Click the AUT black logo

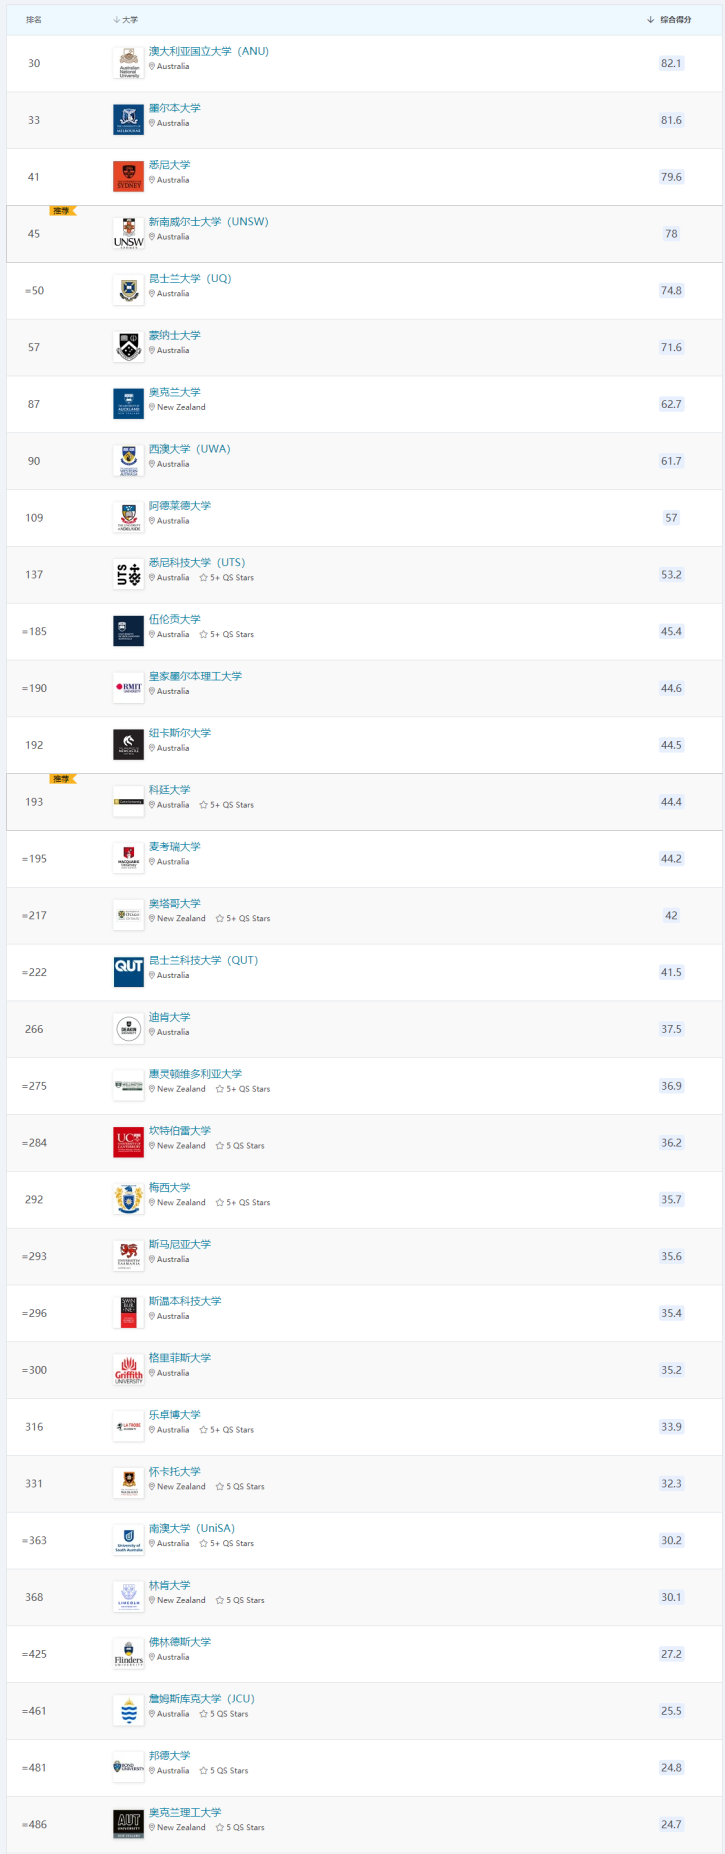pyautogui.click(x=128, y=1824)
